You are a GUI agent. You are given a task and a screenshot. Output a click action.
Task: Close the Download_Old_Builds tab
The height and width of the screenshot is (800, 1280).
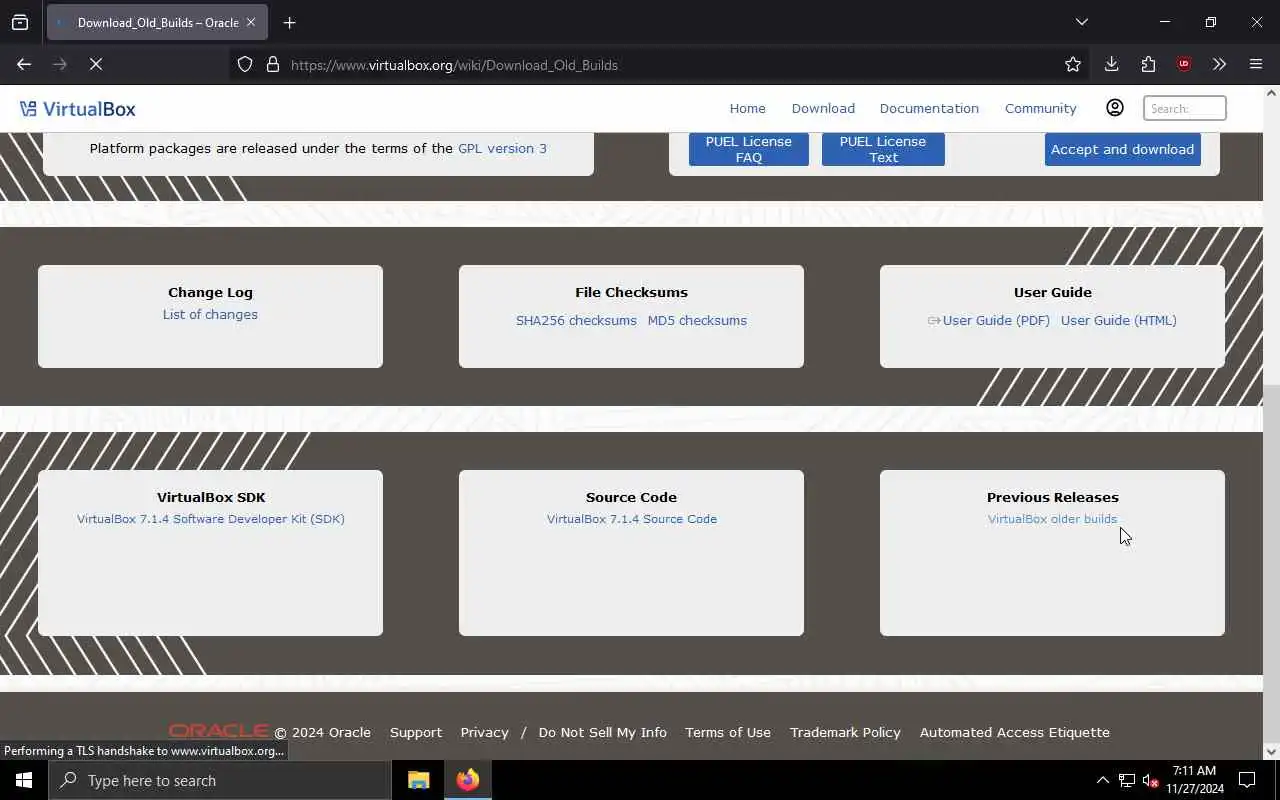[x=251, y=22]
